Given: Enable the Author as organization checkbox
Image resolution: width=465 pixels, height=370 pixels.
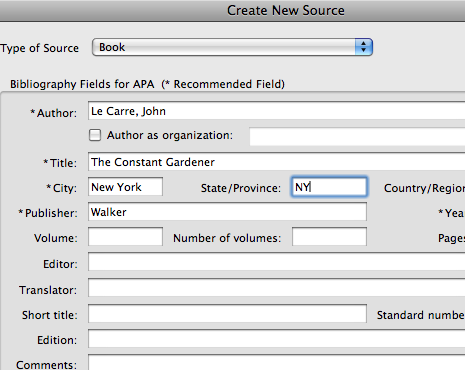Looking at the screenshot, I should [x=95, y=135].
